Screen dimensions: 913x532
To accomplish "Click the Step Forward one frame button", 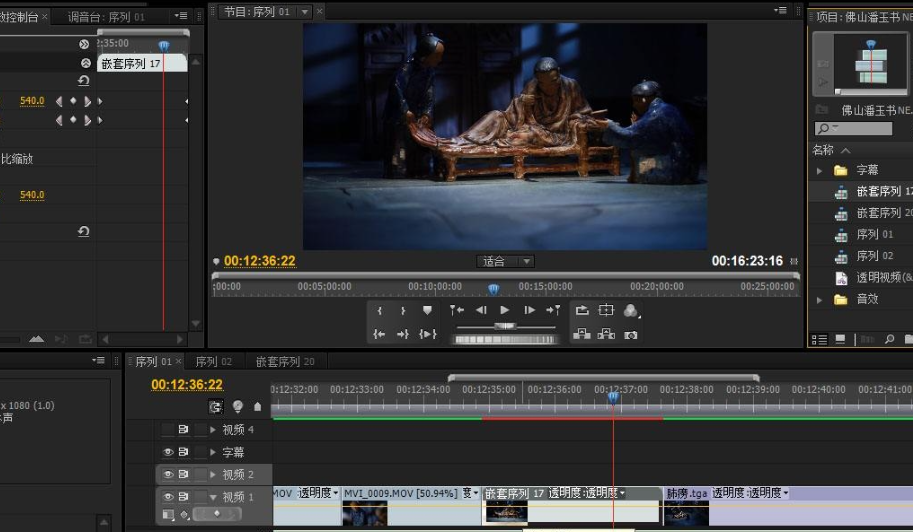I will click(529, 310).
